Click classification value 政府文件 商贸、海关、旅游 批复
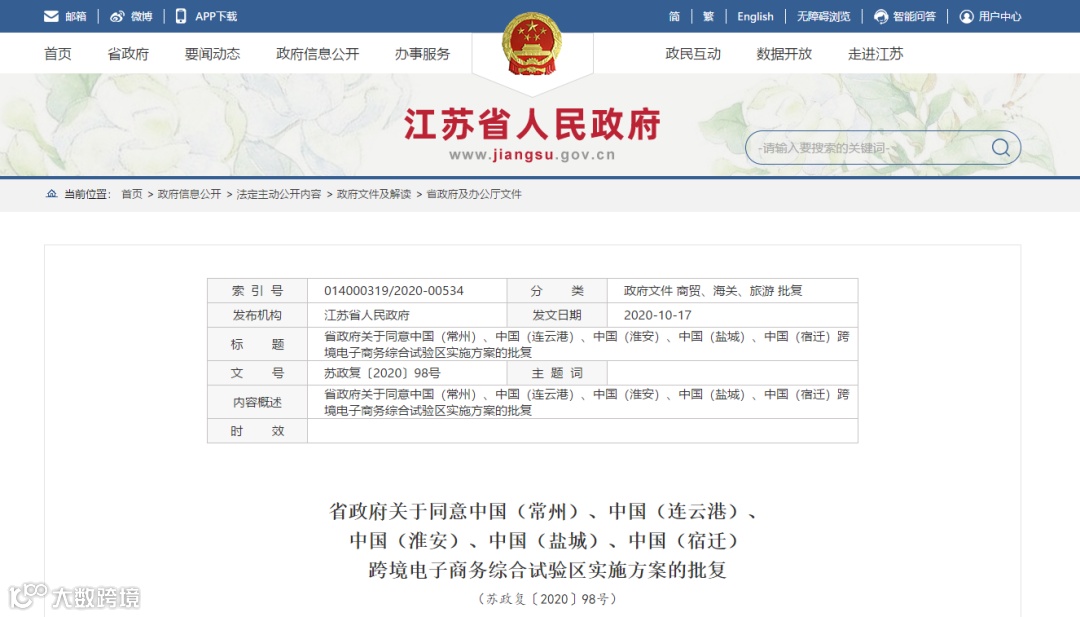Viewport: 1080px width, 617px height. [x=713, y=291]
